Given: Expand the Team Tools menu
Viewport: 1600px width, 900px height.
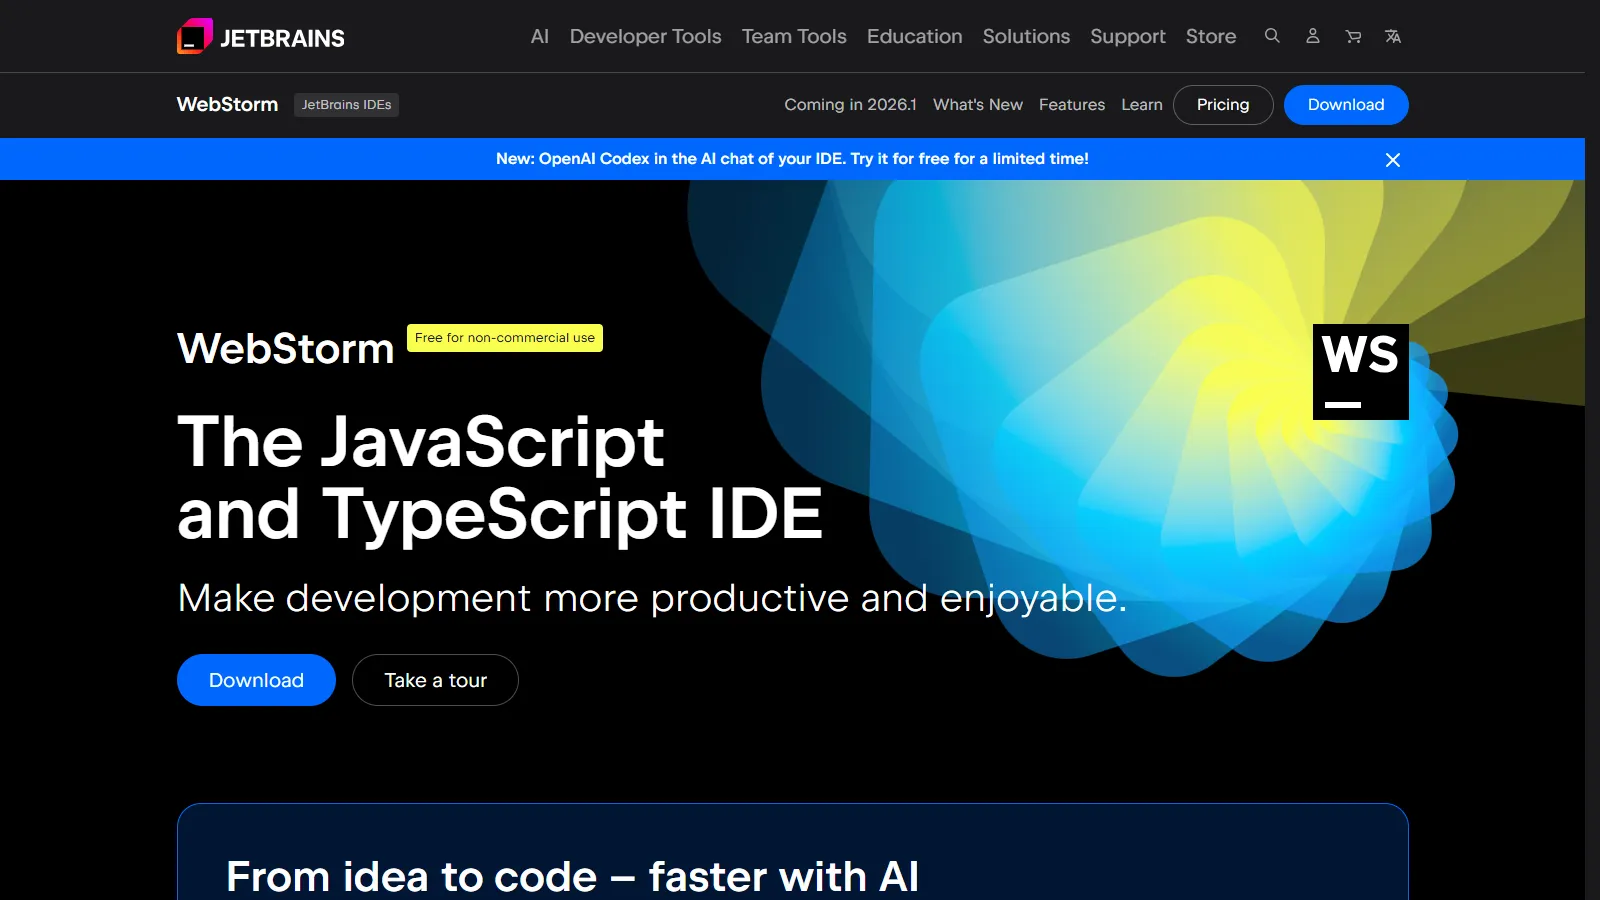Looking at the screenshot, I should point(793,36).
